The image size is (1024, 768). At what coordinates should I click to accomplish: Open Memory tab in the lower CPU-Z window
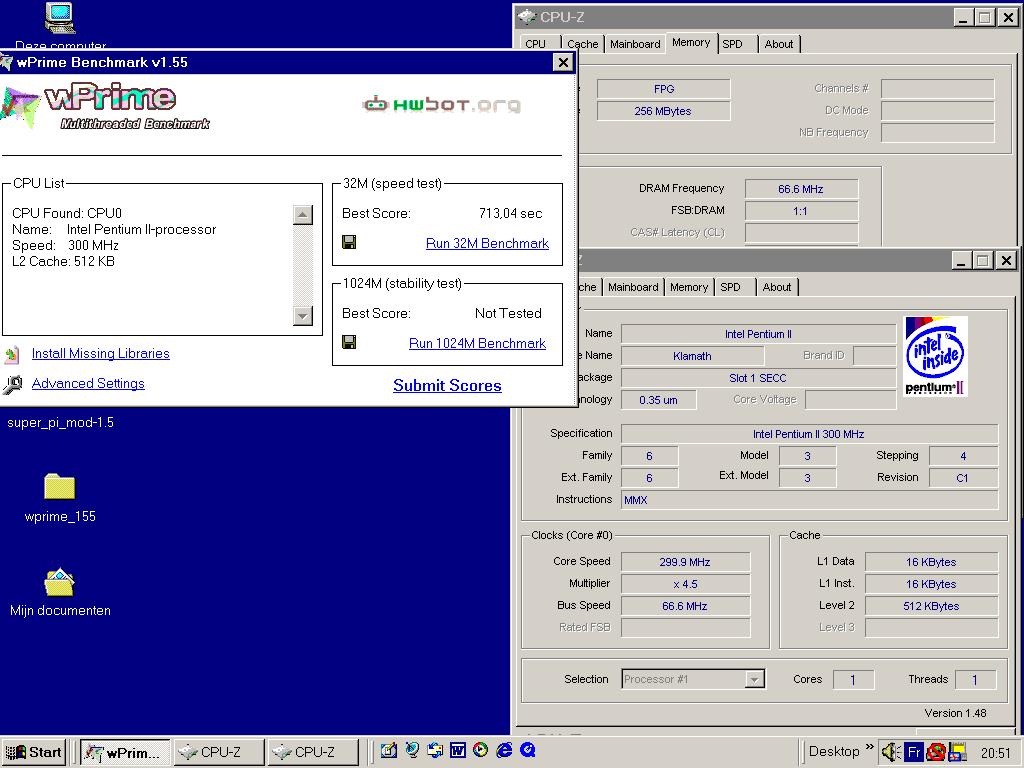tap(689, 287)
